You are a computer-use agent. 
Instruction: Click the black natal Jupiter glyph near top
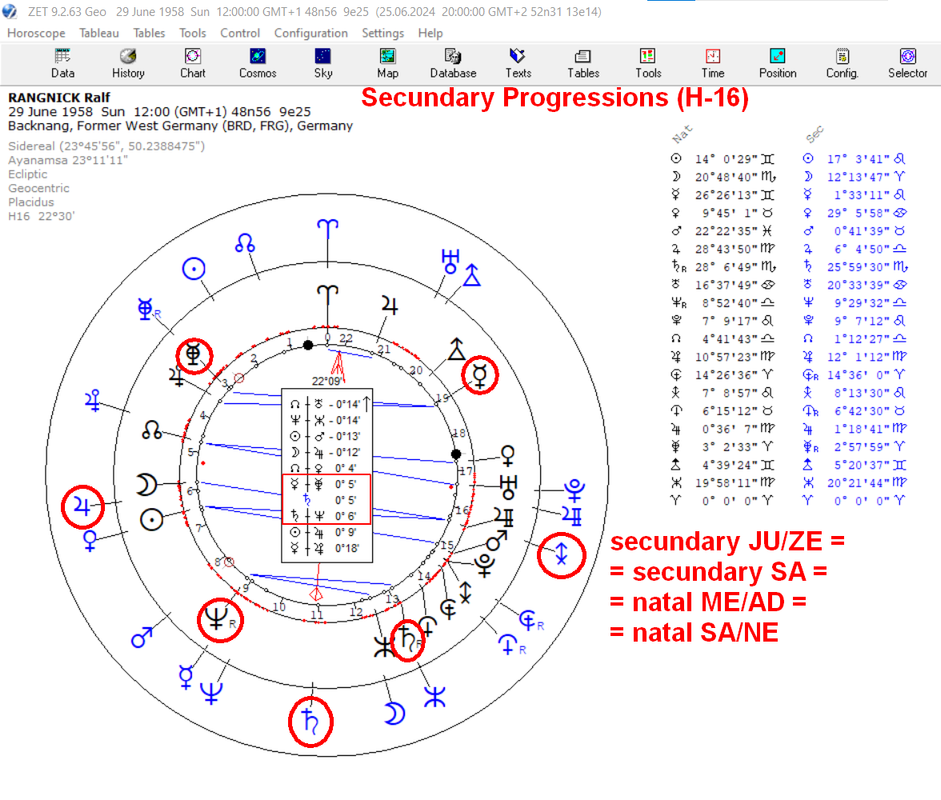[x=389, y=305]
